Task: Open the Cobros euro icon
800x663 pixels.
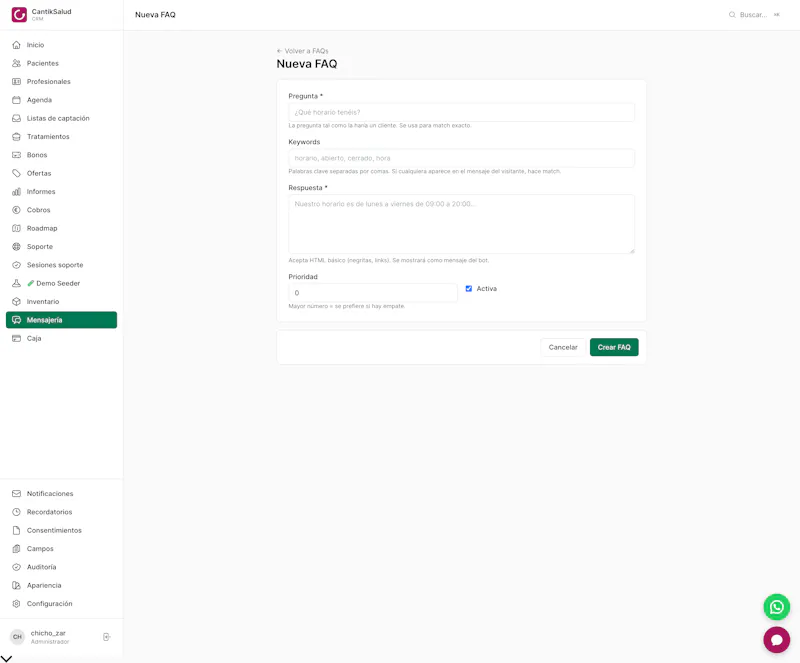Action: (16, 210)
